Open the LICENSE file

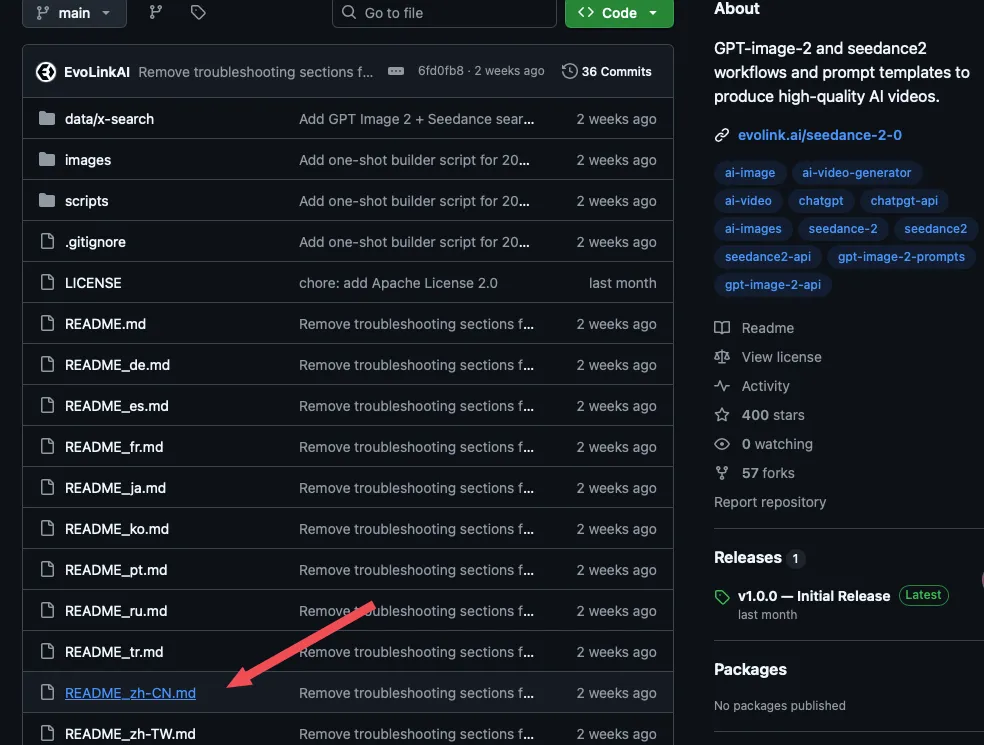click(93, 283)
